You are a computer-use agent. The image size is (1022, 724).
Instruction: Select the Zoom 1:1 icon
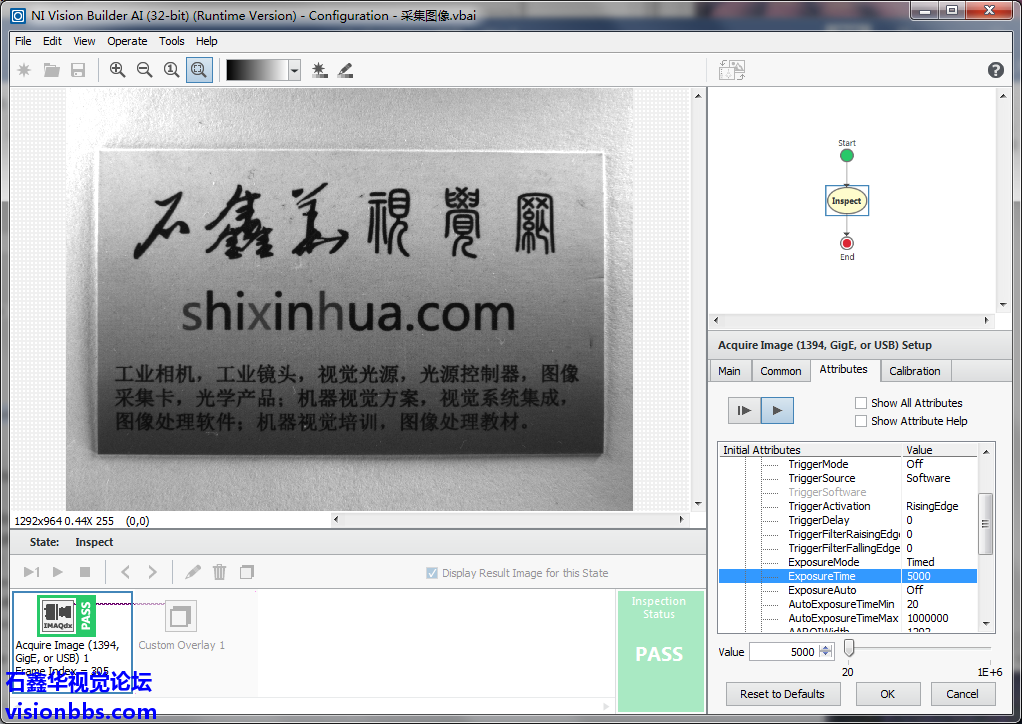coord(172,70)
